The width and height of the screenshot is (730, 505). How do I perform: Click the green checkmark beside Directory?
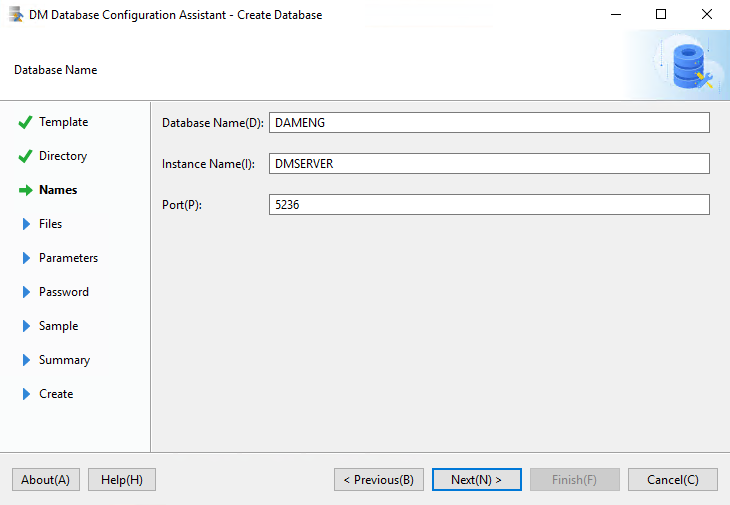pos(25,156)
